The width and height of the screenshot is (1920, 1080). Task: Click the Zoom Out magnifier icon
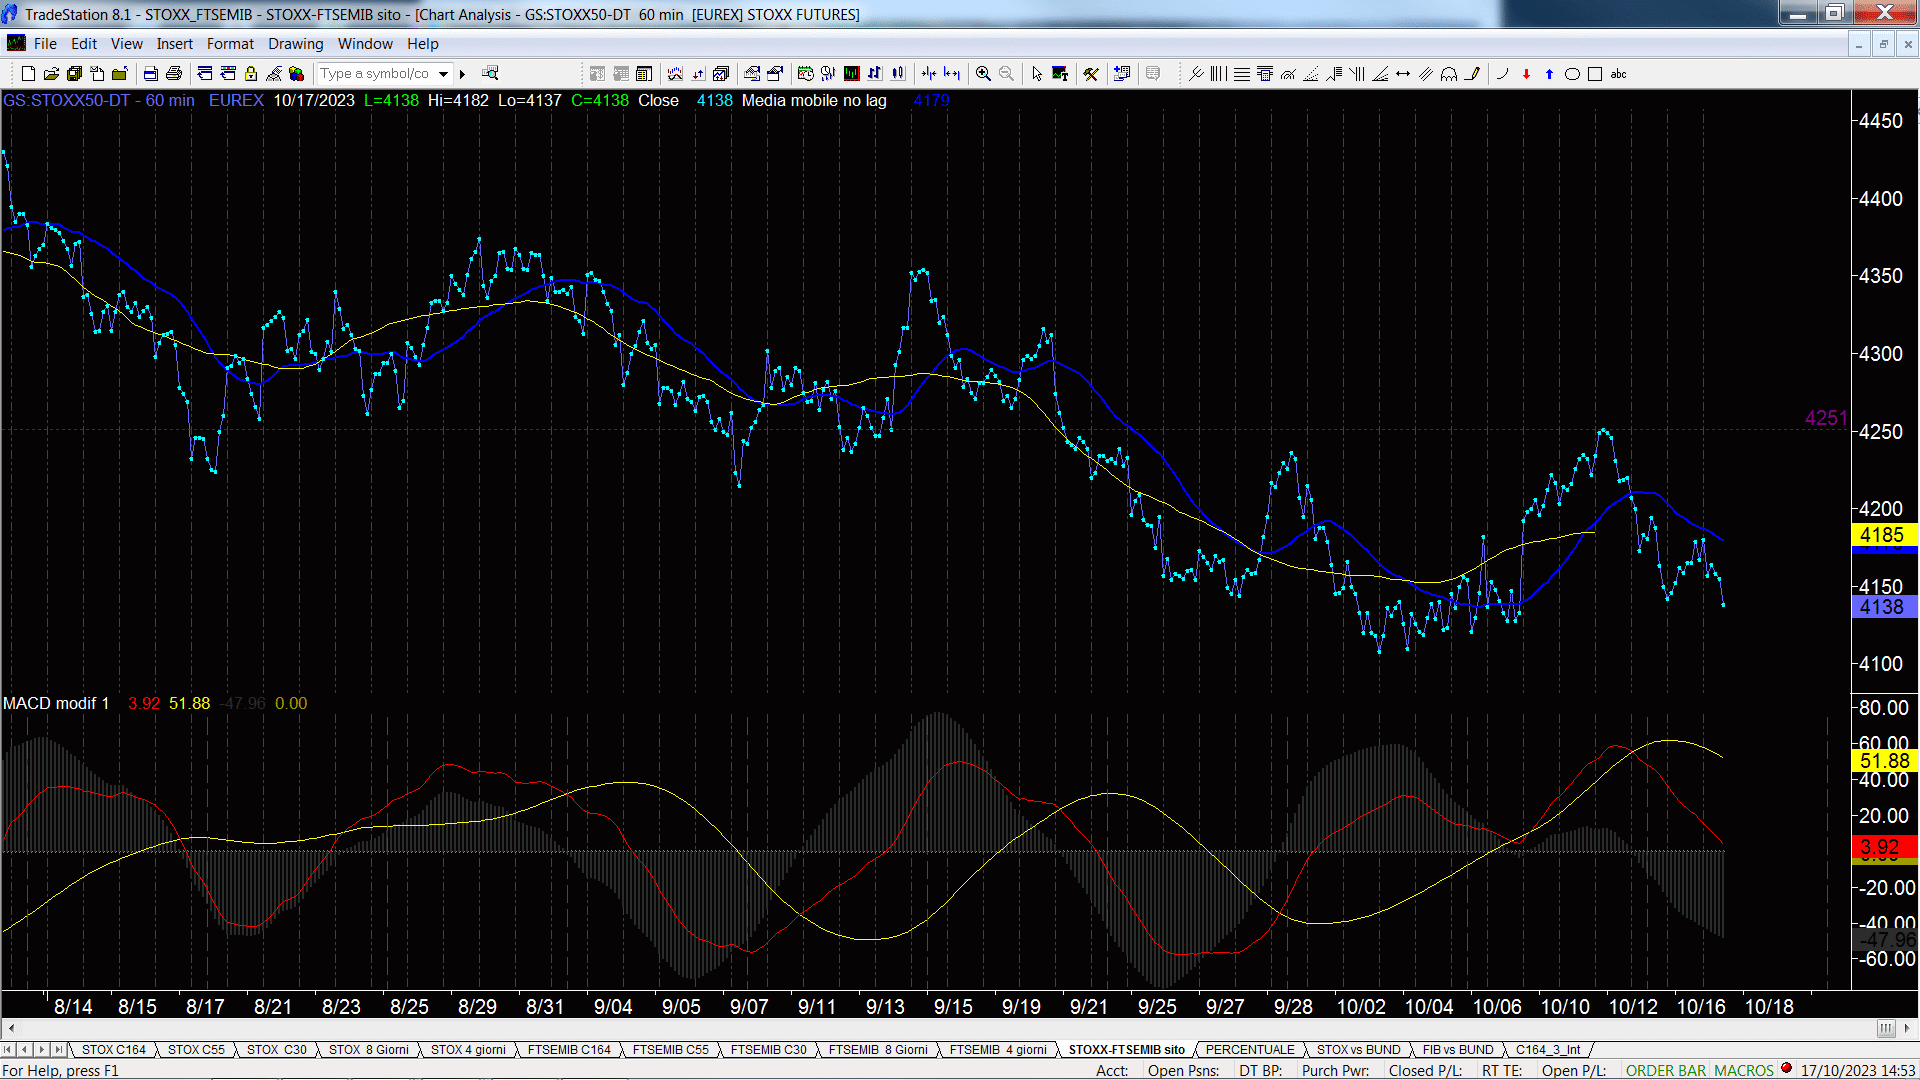coord(1006,73)
